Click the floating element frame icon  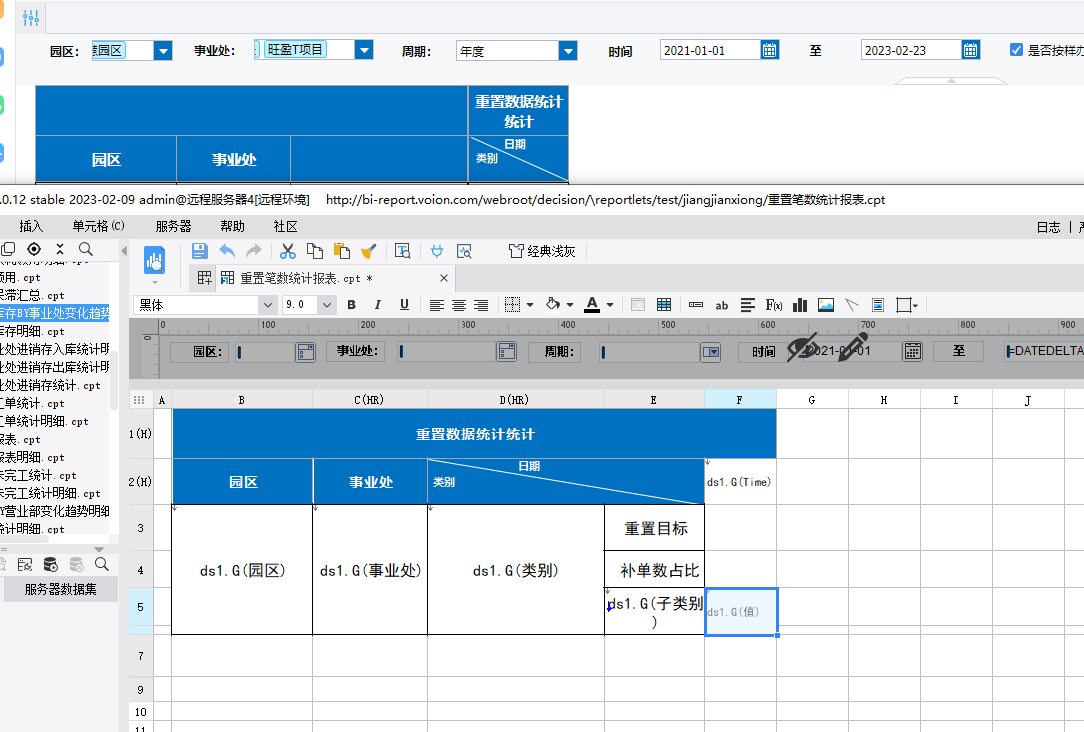coord(903,305)
